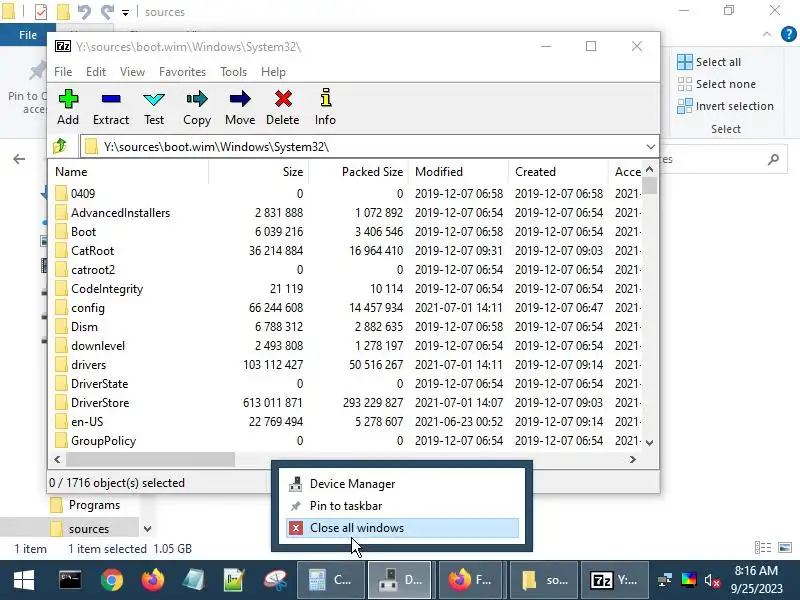Screen dimensions: 800x600
Task: Sort by the Modified column header
Action: click(x=458, y=171)
